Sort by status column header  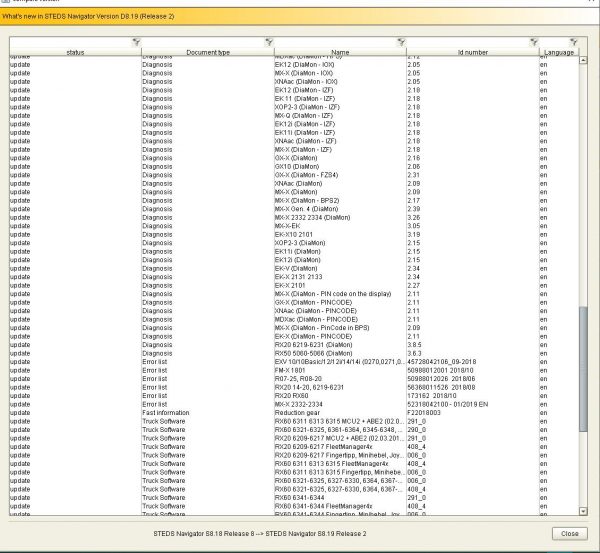75,52
